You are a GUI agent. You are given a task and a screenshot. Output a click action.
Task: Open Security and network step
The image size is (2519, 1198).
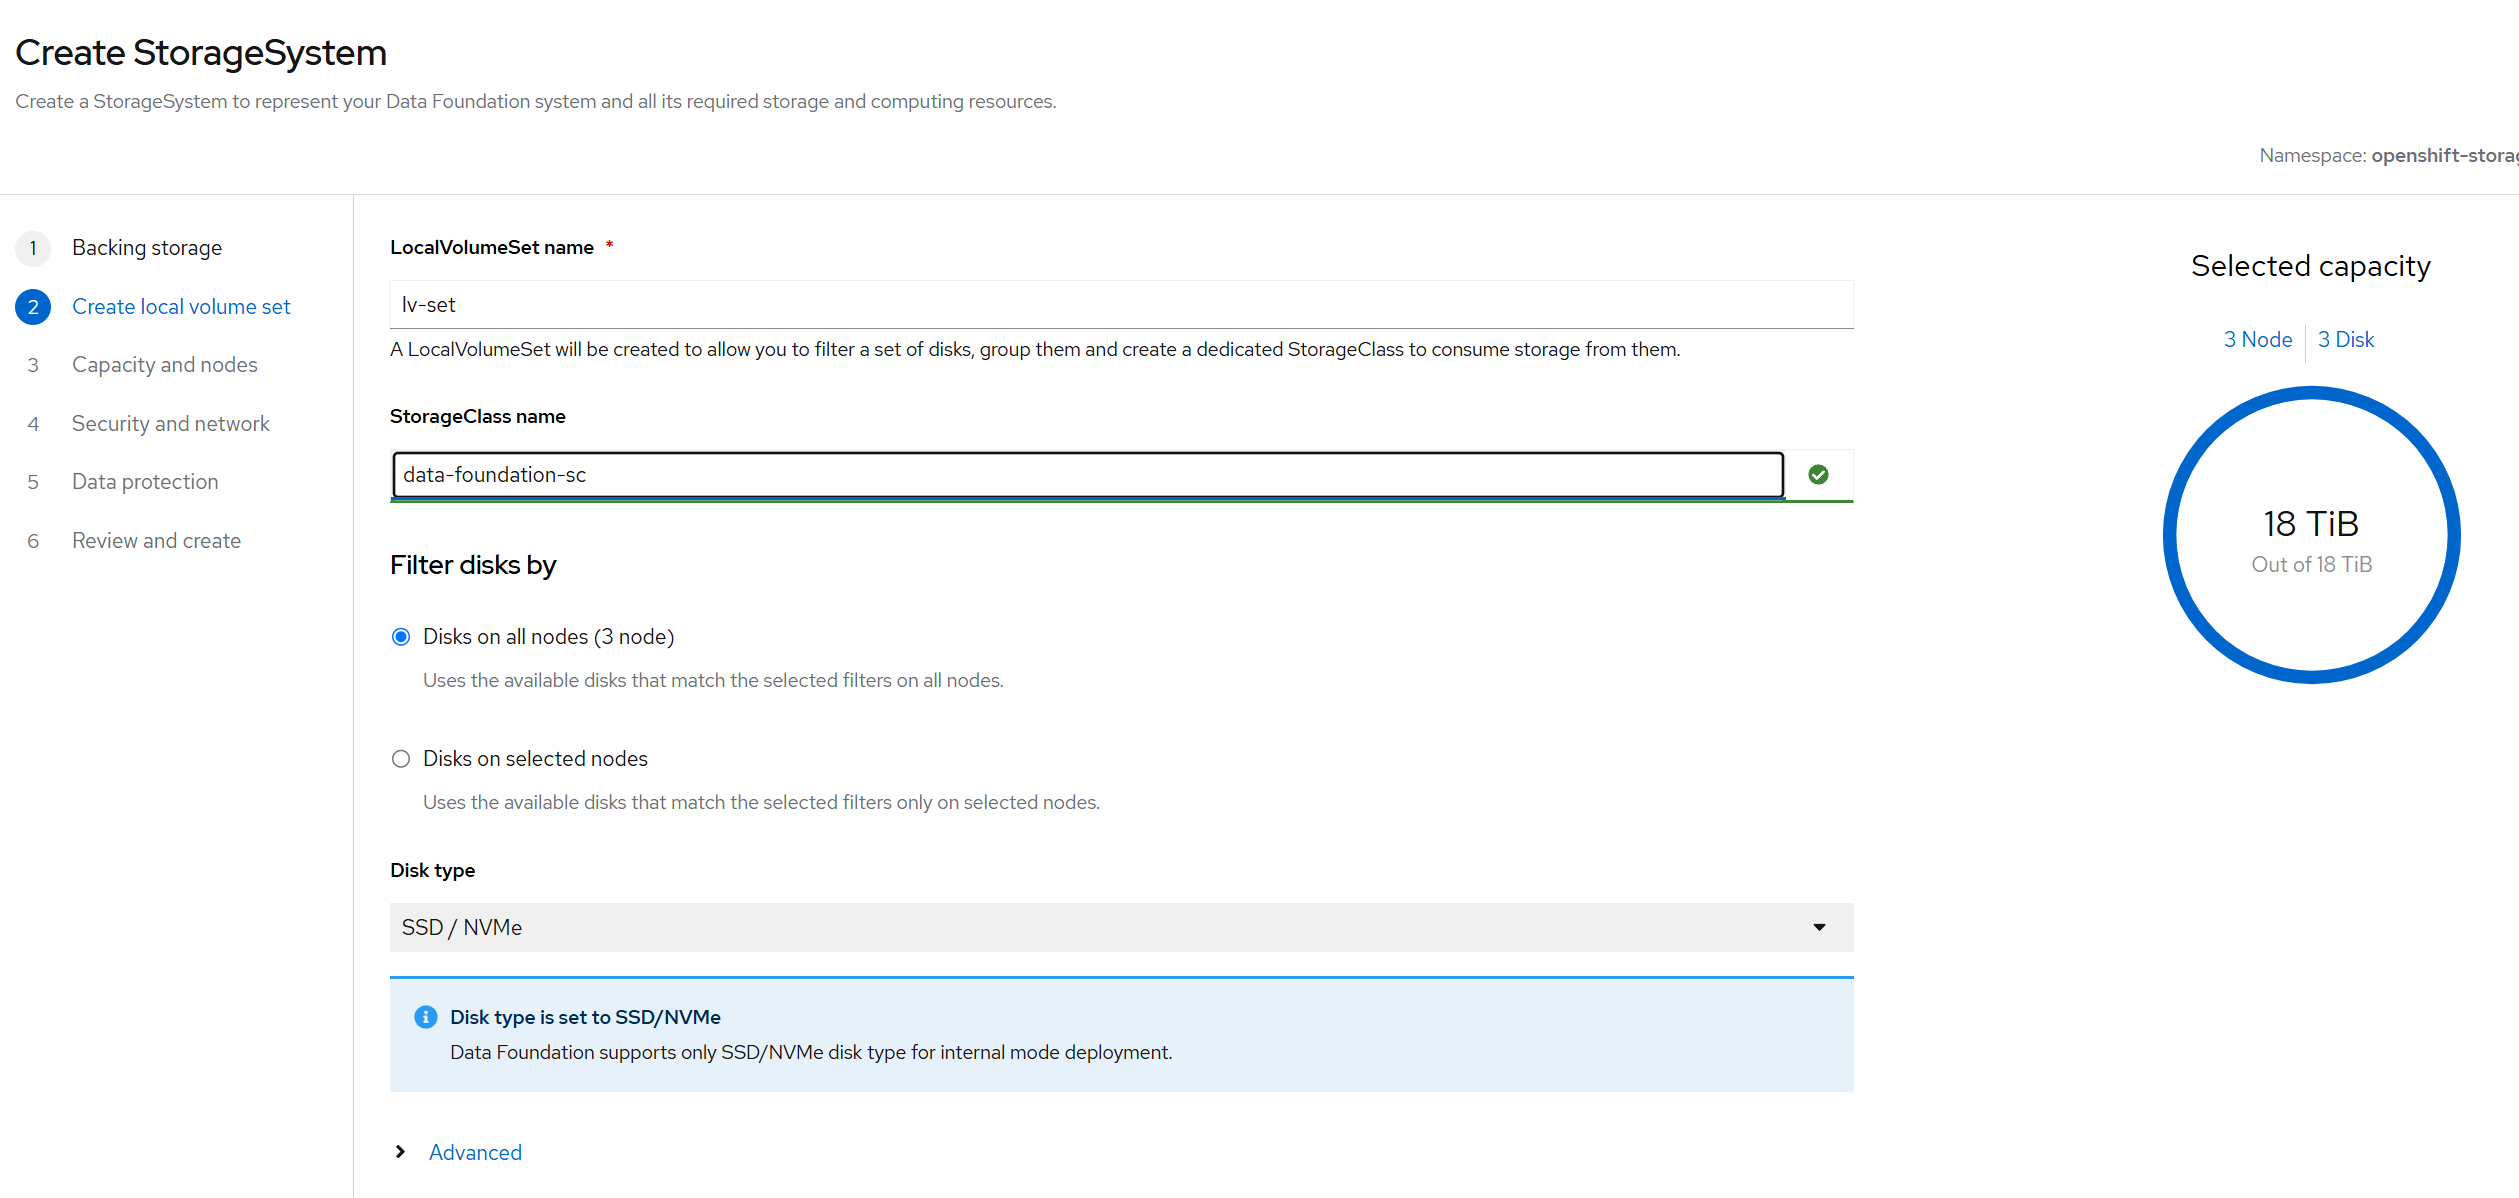(x=171, y=424)
